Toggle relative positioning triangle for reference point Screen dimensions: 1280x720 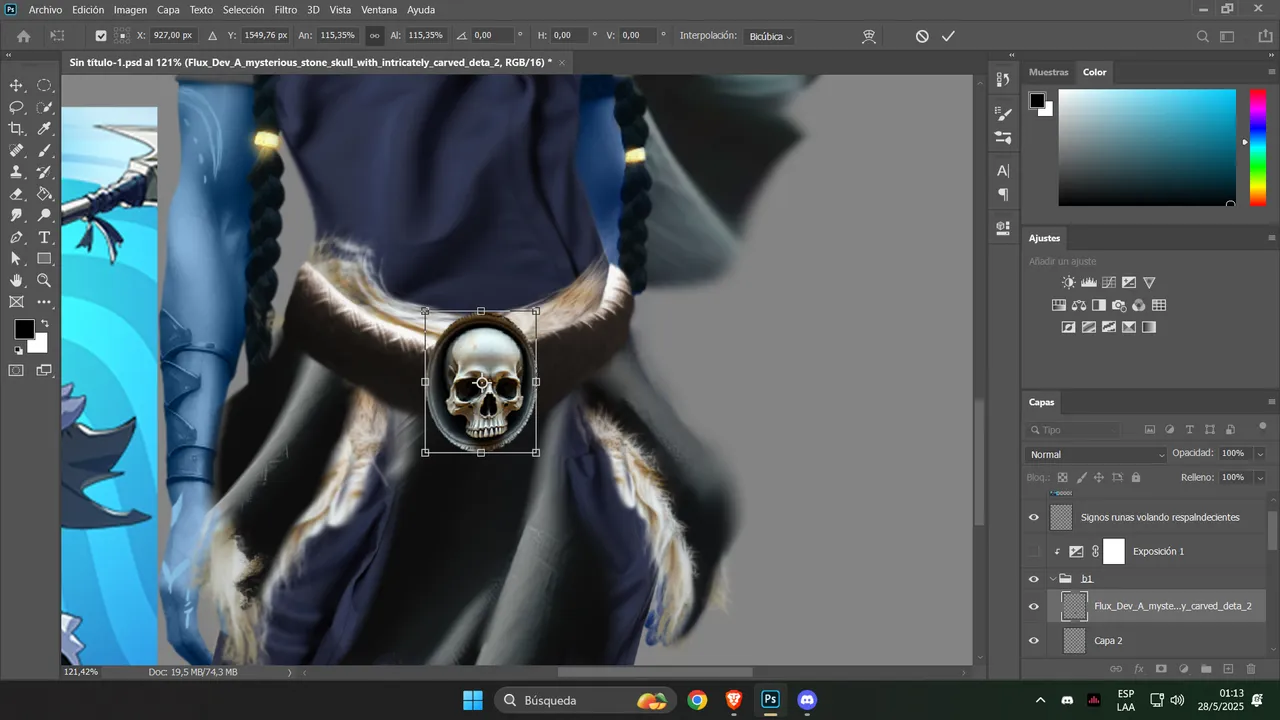pos(212,36)
